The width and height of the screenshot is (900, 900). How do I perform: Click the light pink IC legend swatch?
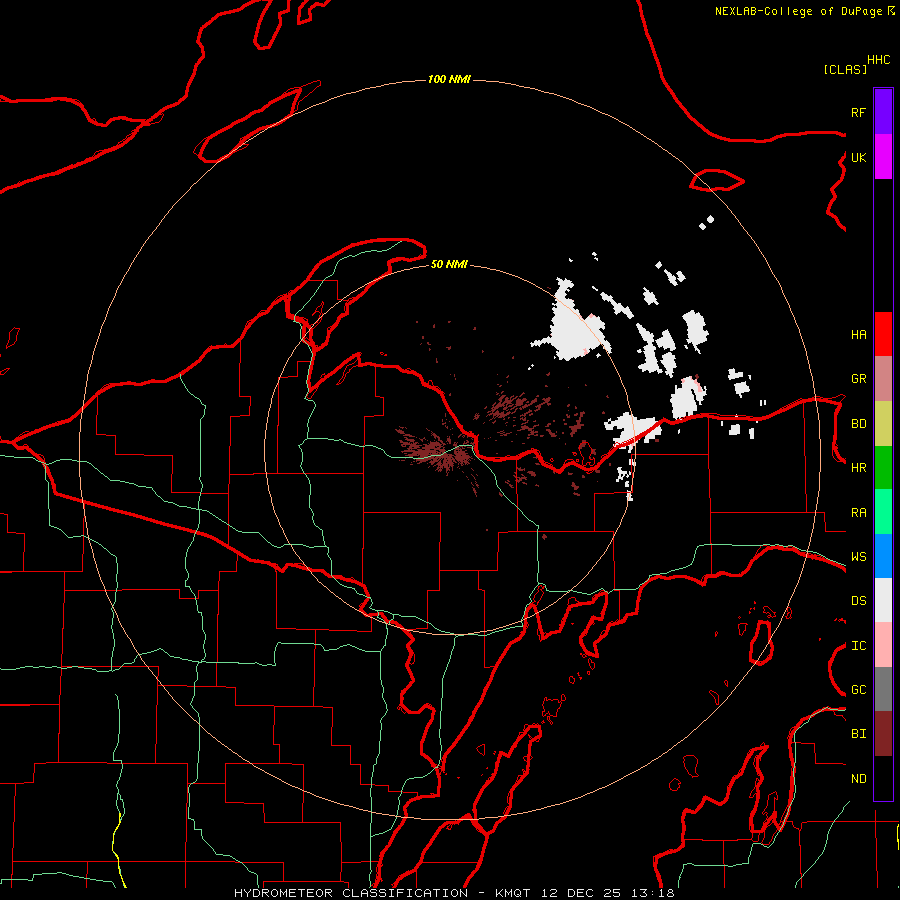[x=883, y=645]
